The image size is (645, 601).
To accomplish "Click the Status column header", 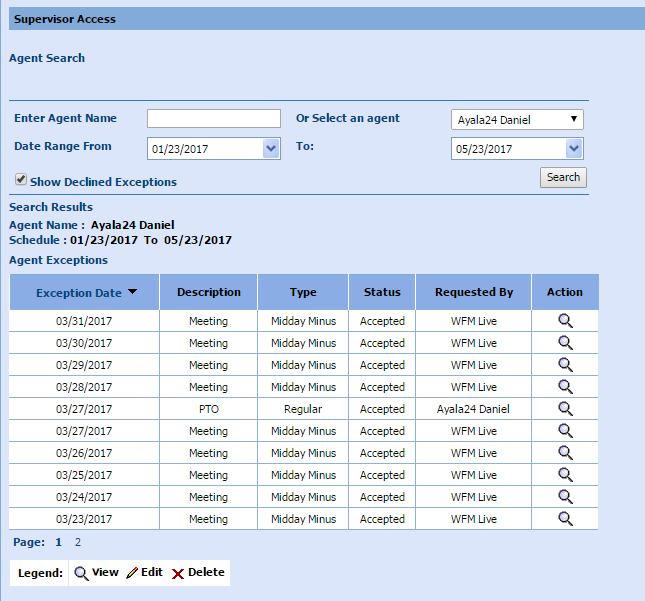I will [382, 292].
